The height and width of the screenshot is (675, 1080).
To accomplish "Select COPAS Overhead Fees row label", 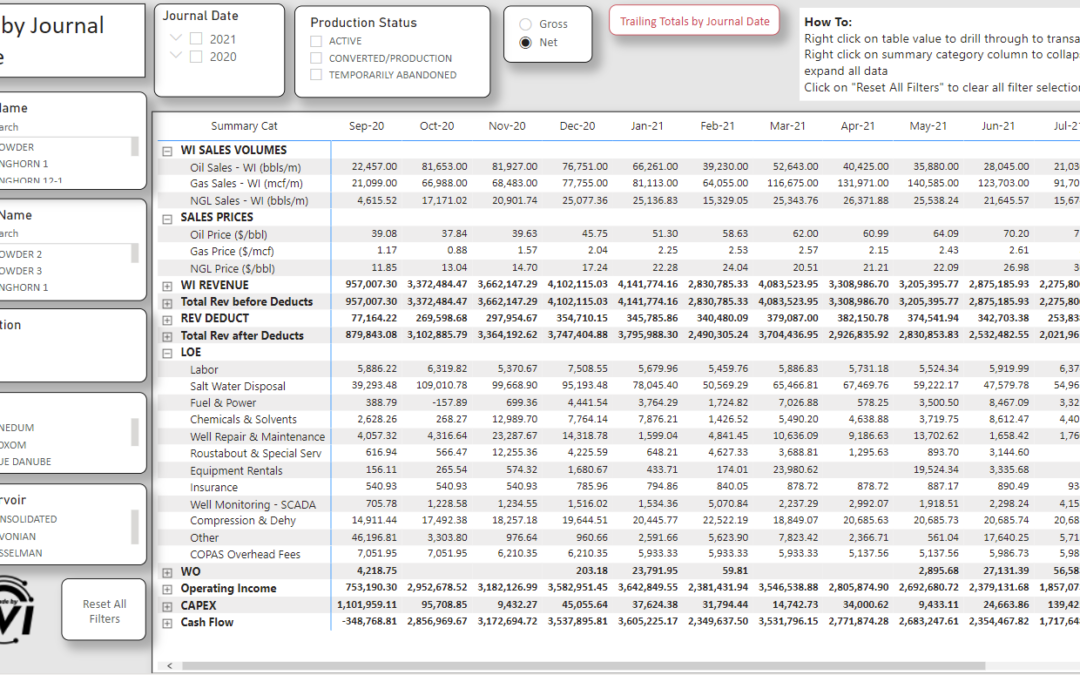I will click(x=245, y=554).
